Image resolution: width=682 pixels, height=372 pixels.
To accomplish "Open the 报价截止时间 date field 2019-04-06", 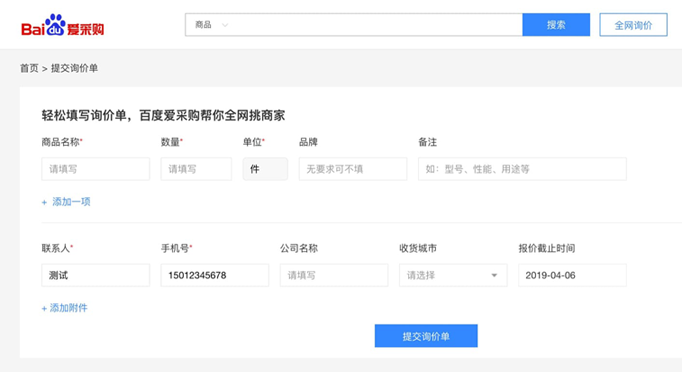I will click(x=572, y=275).
